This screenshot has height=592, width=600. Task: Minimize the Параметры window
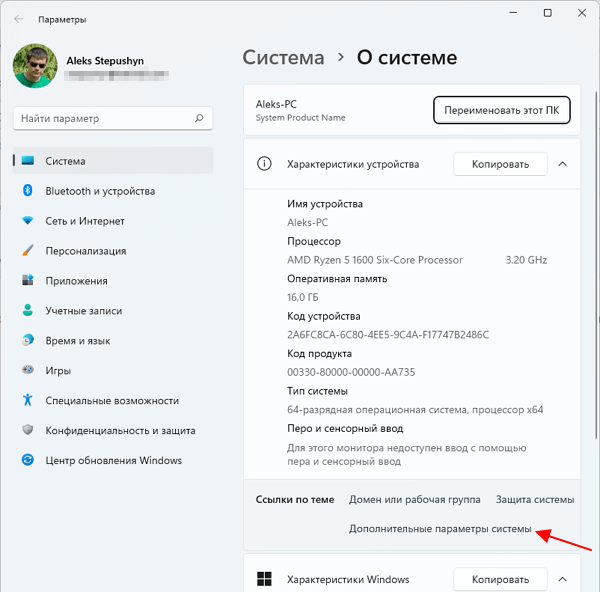513,13
